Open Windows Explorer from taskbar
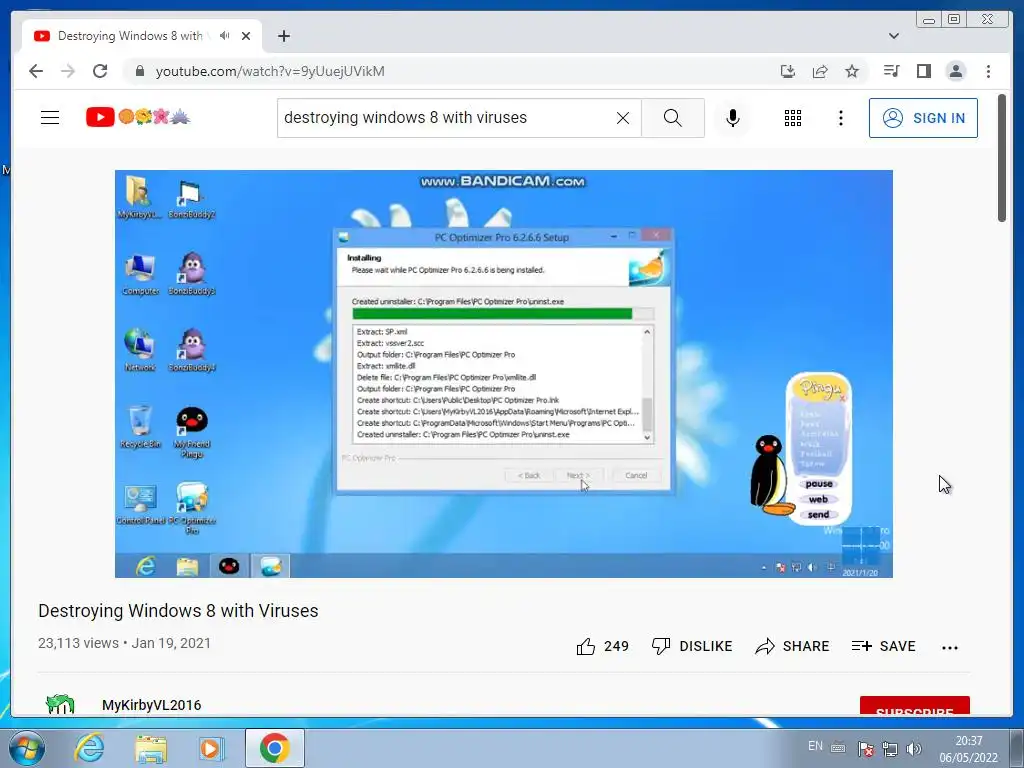This screenshot has width=1024, height=768. click(x=150, y=748)
